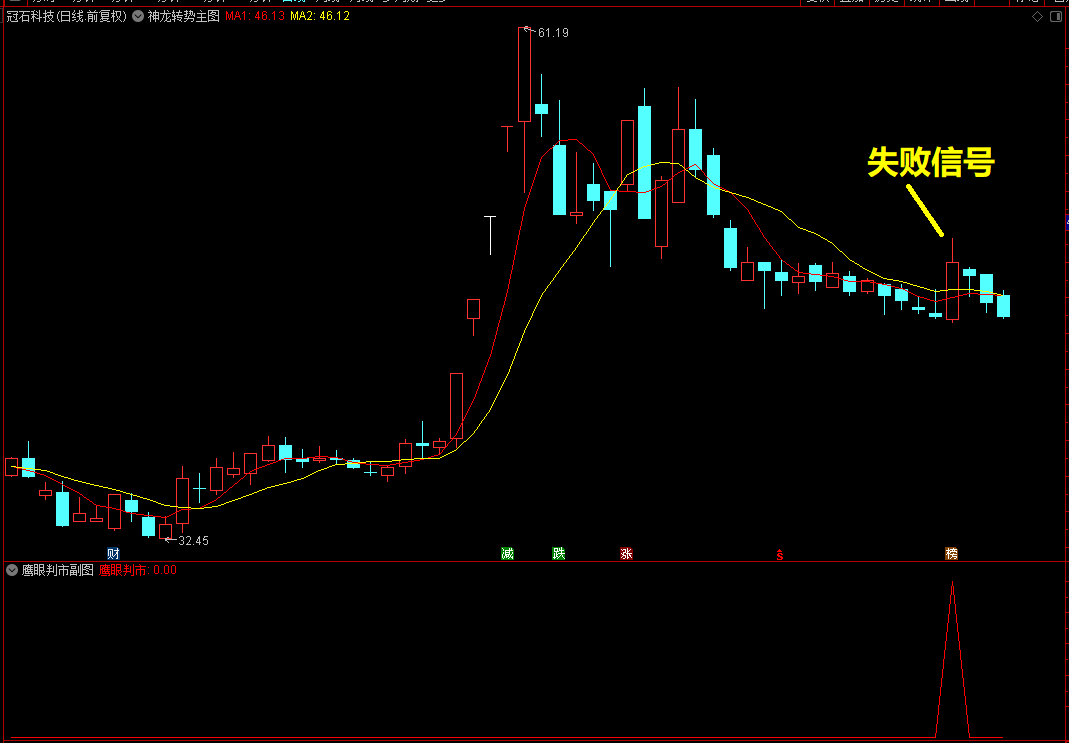Click the 32.45 low price label
1069x743 pixels.
[193, 541]
